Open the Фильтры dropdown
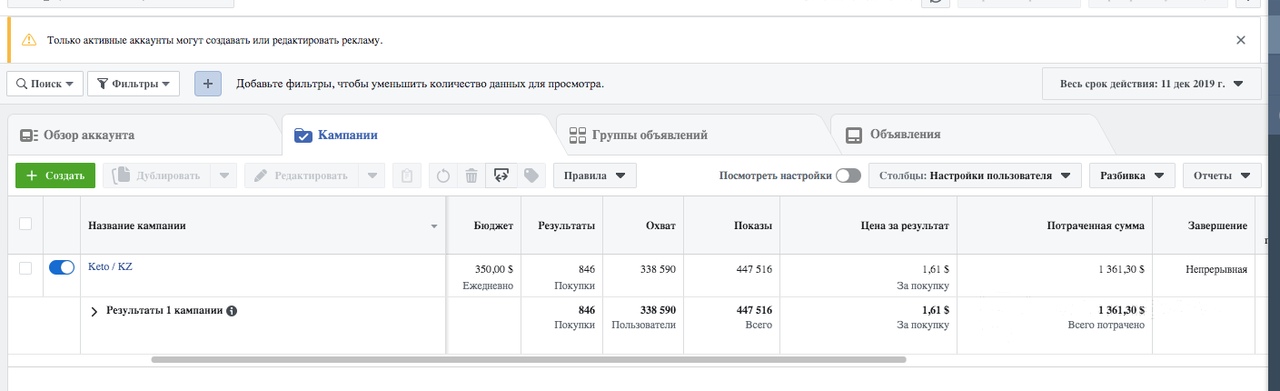This screenshot has width=1280, height=391. tap(133, 84)
